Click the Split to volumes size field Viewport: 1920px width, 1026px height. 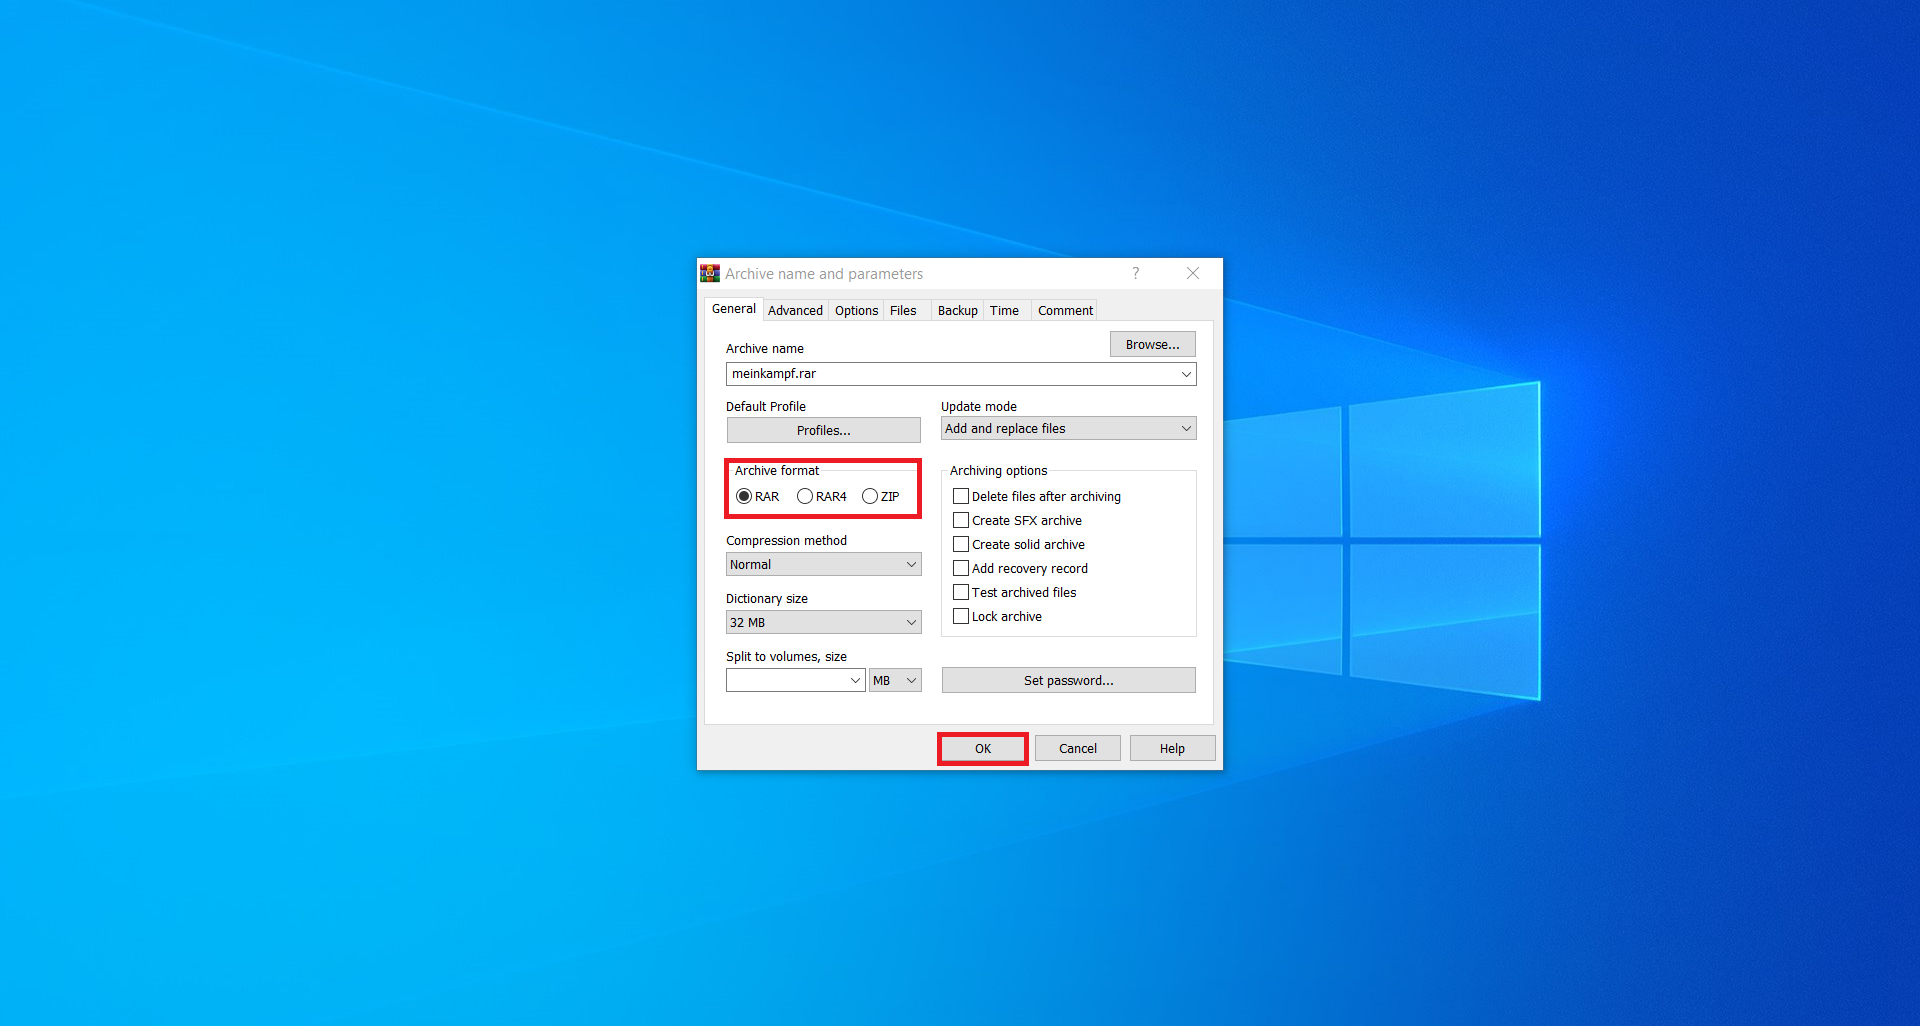pos(790,680)
